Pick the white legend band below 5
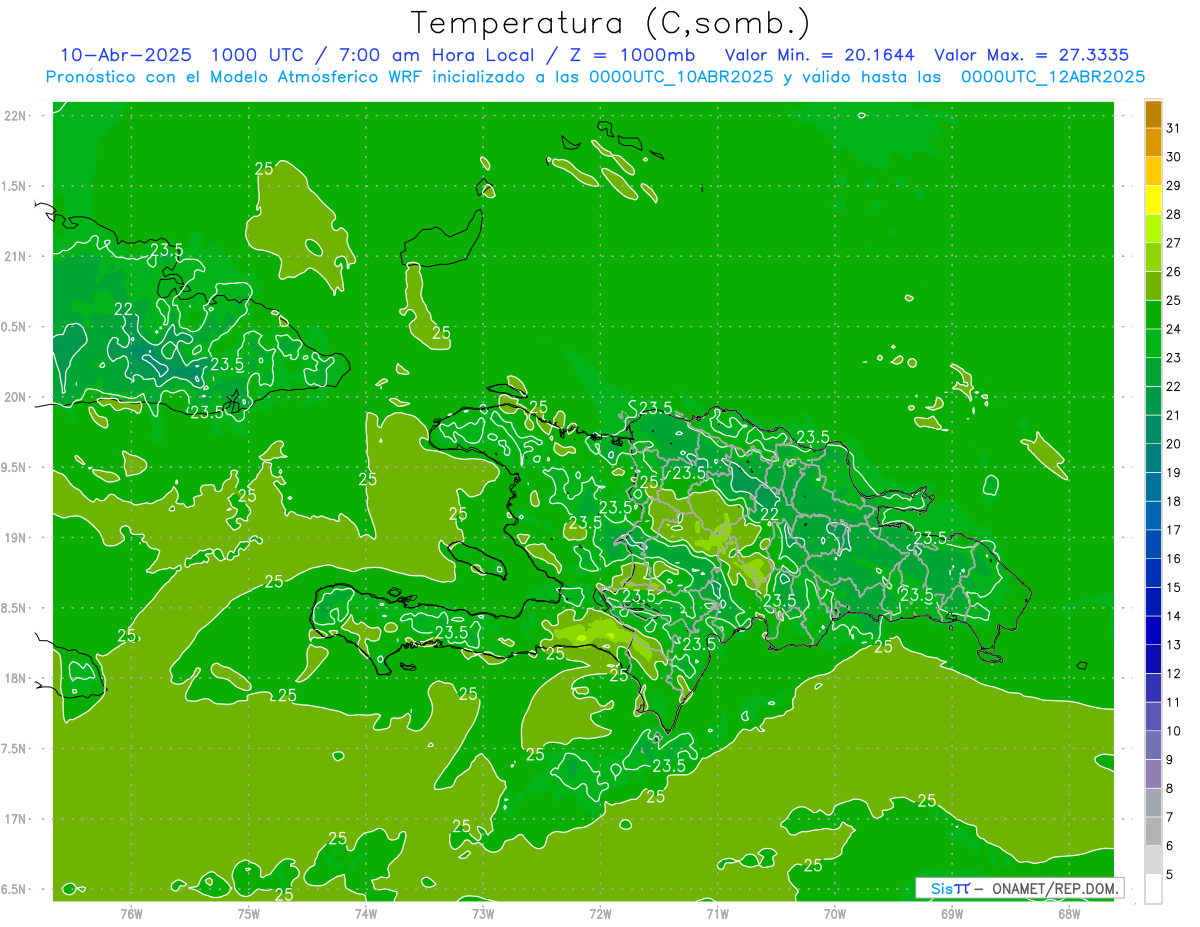Screen dimensions: 1200x927 click(1153, 889)
